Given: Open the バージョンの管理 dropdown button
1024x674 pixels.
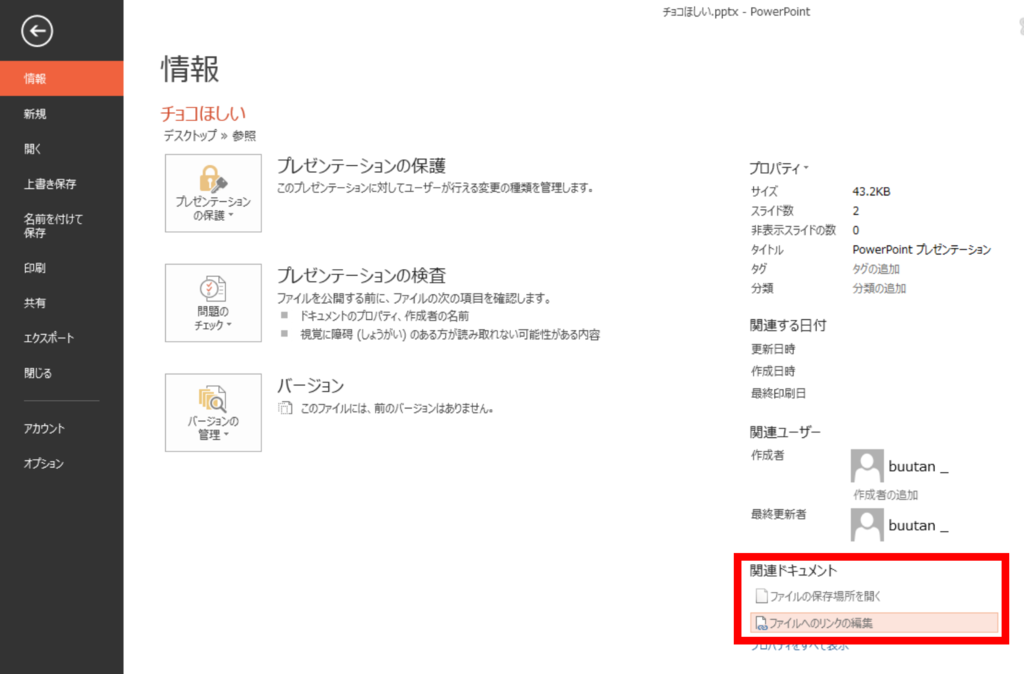Looking at the screenshot, I should 213,413.
